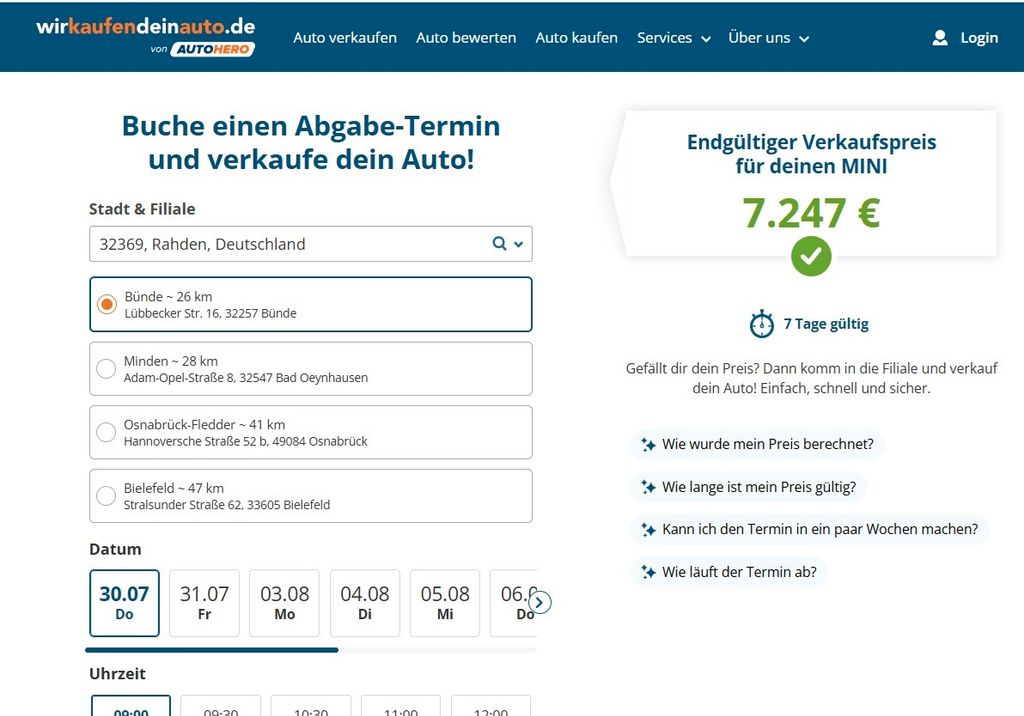Expand the Über uns menu chevron
The height and width of the screenshot is (716, 1024).
[805, 39]
